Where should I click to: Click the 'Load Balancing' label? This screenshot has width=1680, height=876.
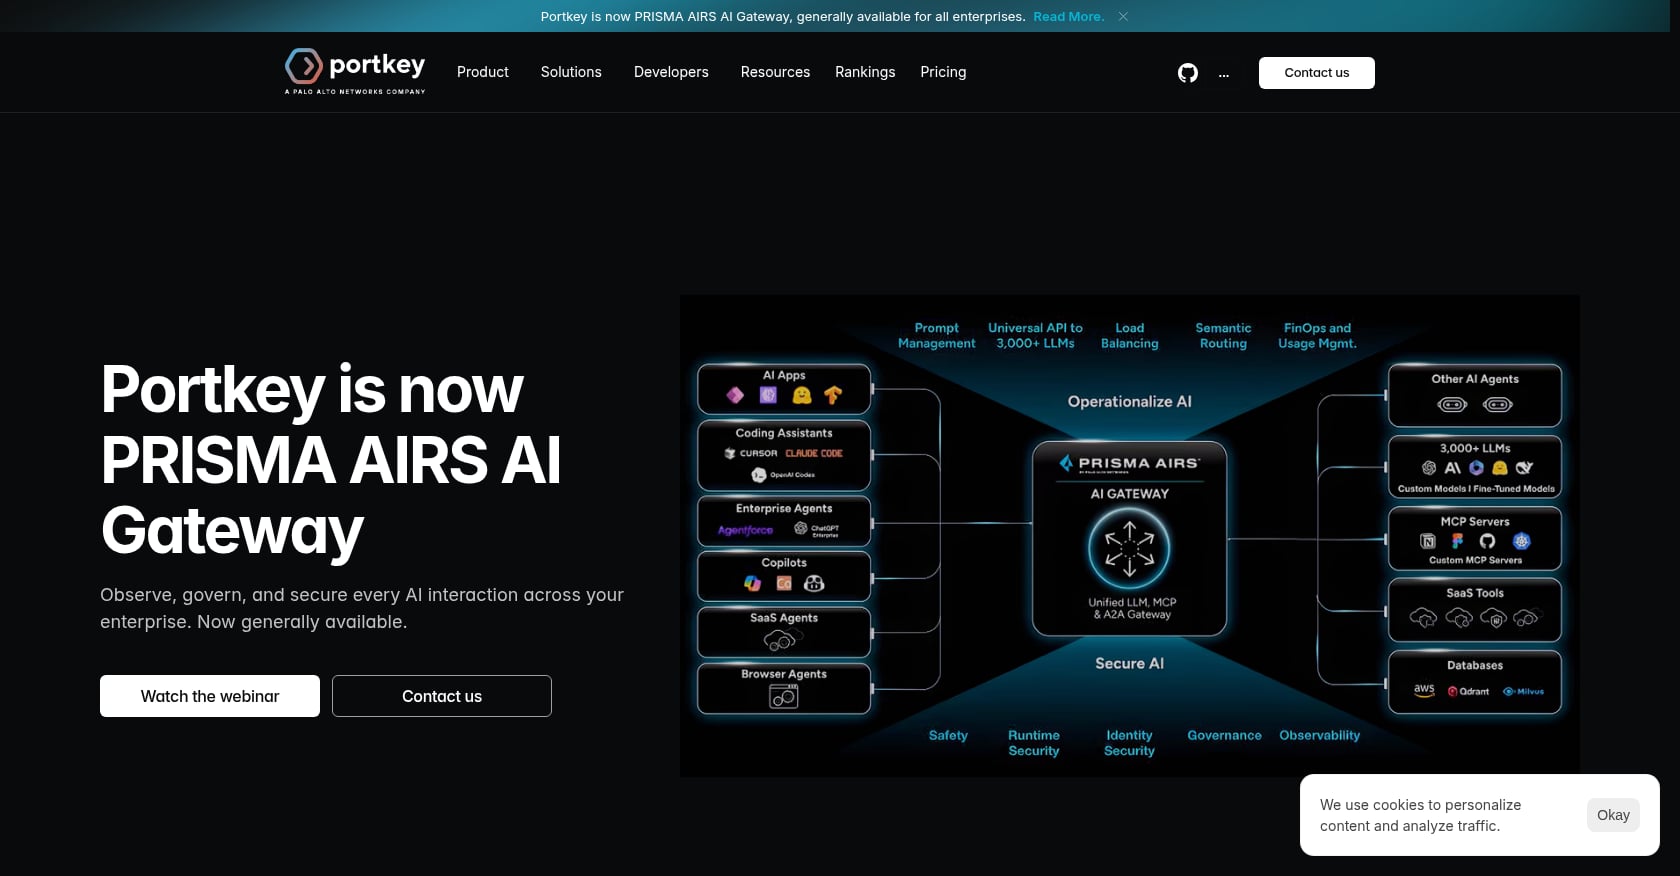[1129, 335]
